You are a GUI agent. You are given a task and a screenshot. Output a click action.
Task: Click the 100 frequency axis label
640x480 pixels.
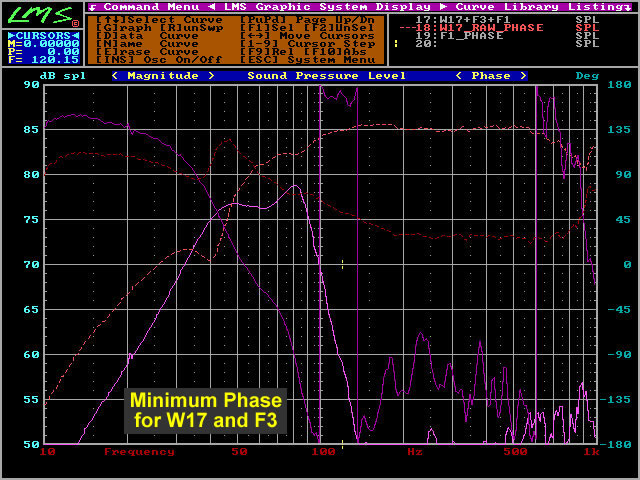click(324, 452)
